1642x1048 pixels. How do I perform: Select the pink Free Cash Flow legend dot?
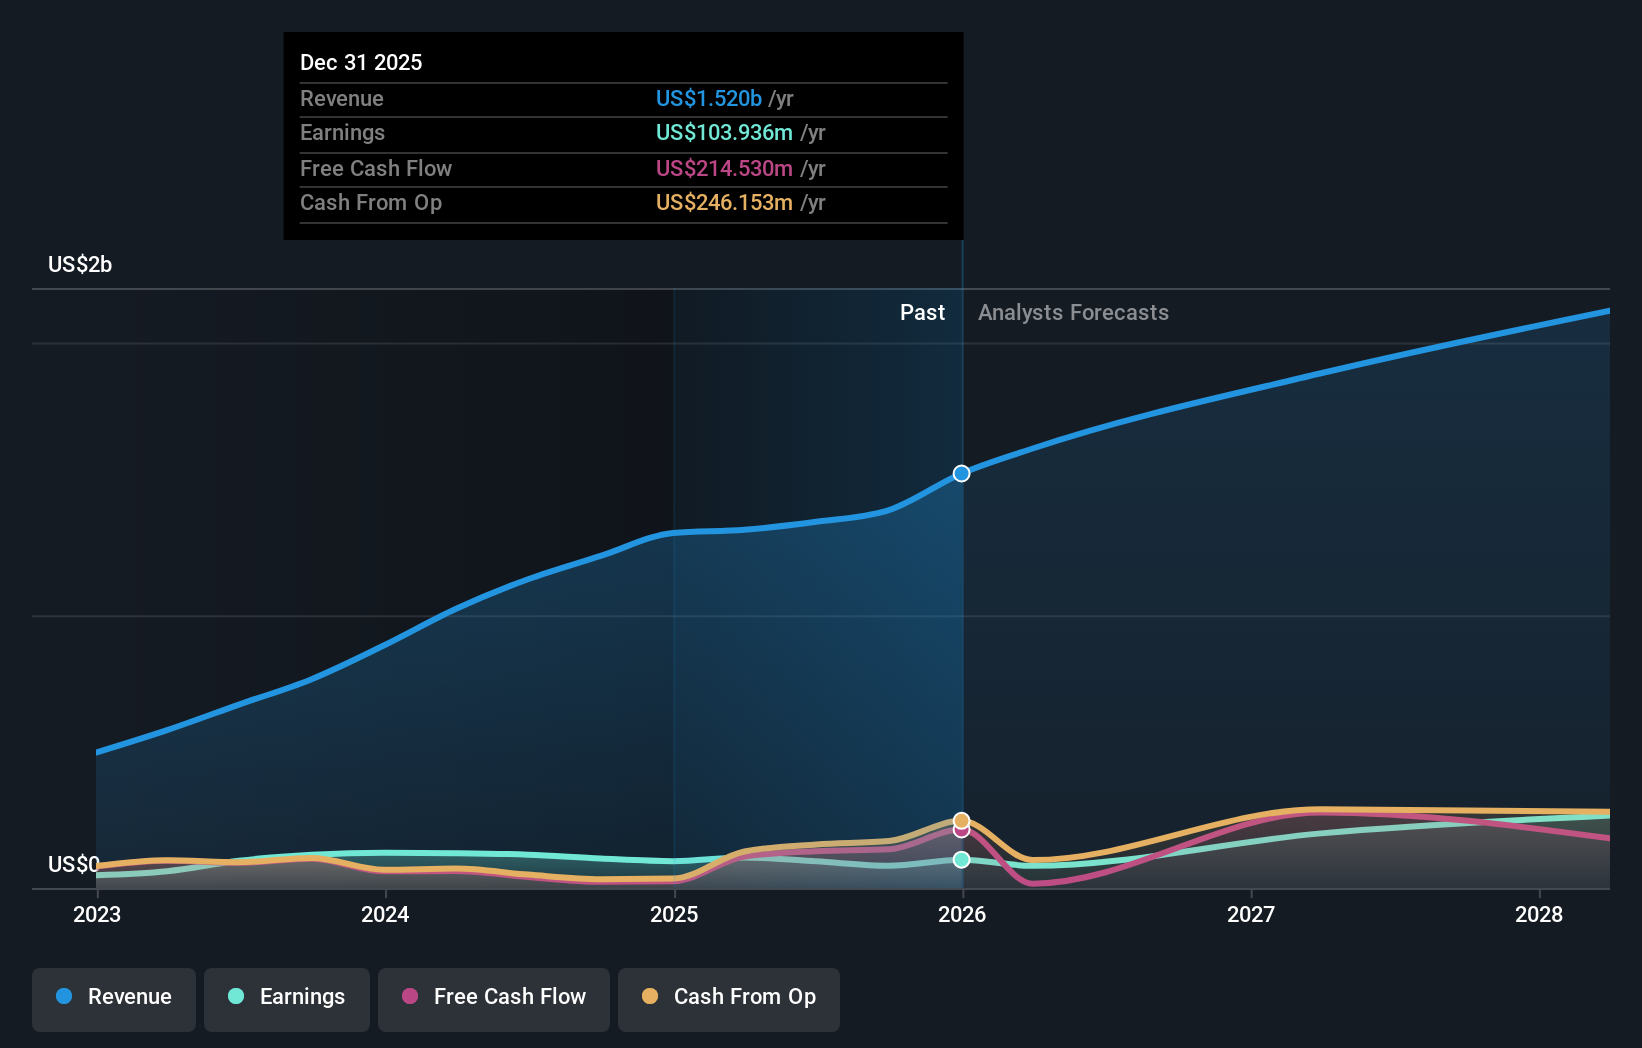[411, 997]
